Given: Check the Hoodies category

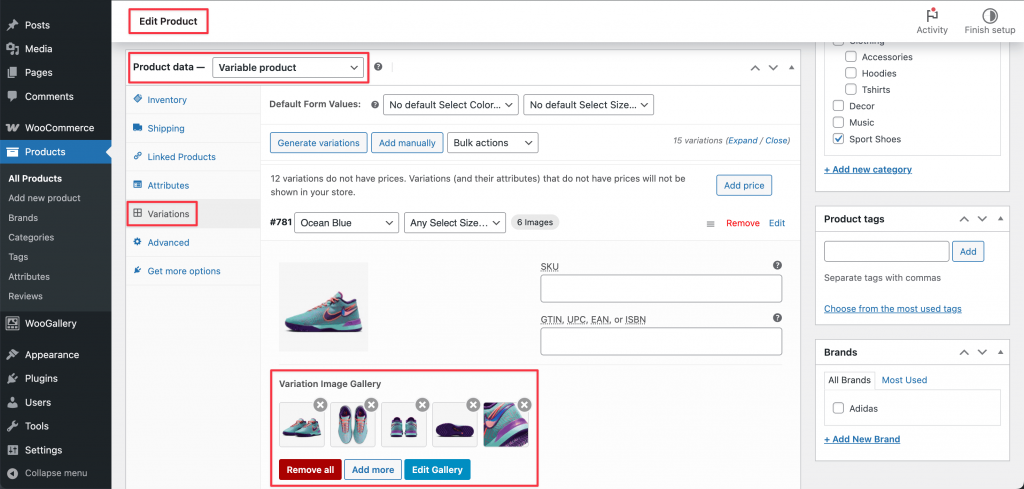Looking at the screenshot, I should [x=851, y=73].
